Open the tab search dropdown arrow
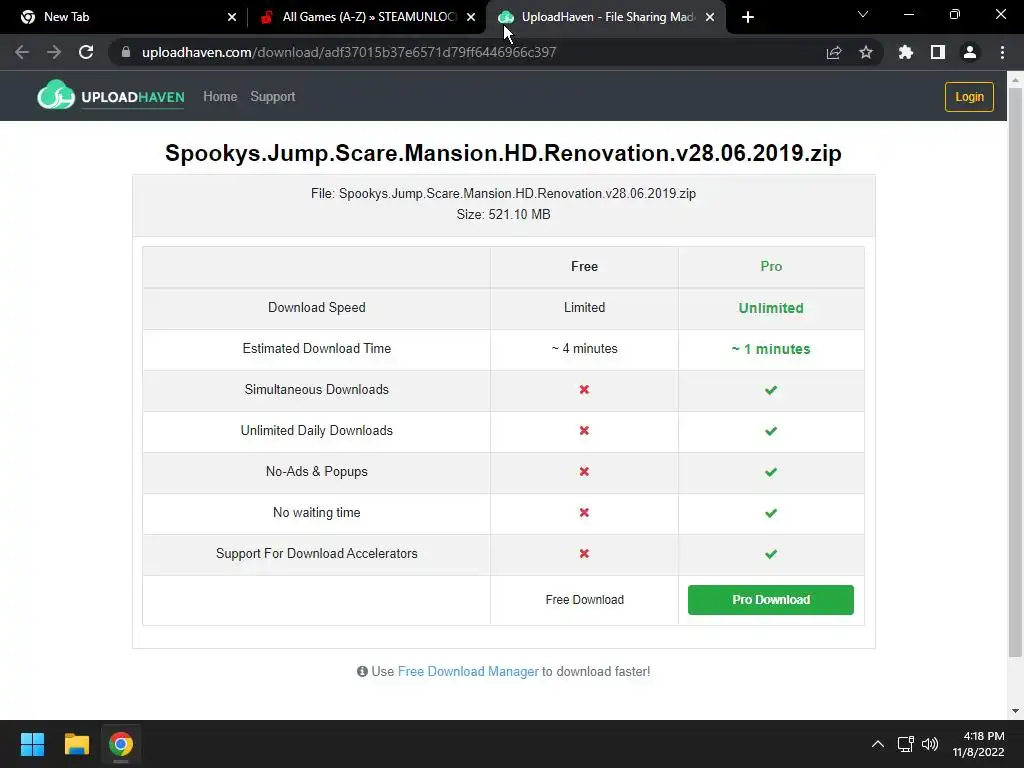The height and width of the screenshot is (768, 1024). click(x=863, y=14)
